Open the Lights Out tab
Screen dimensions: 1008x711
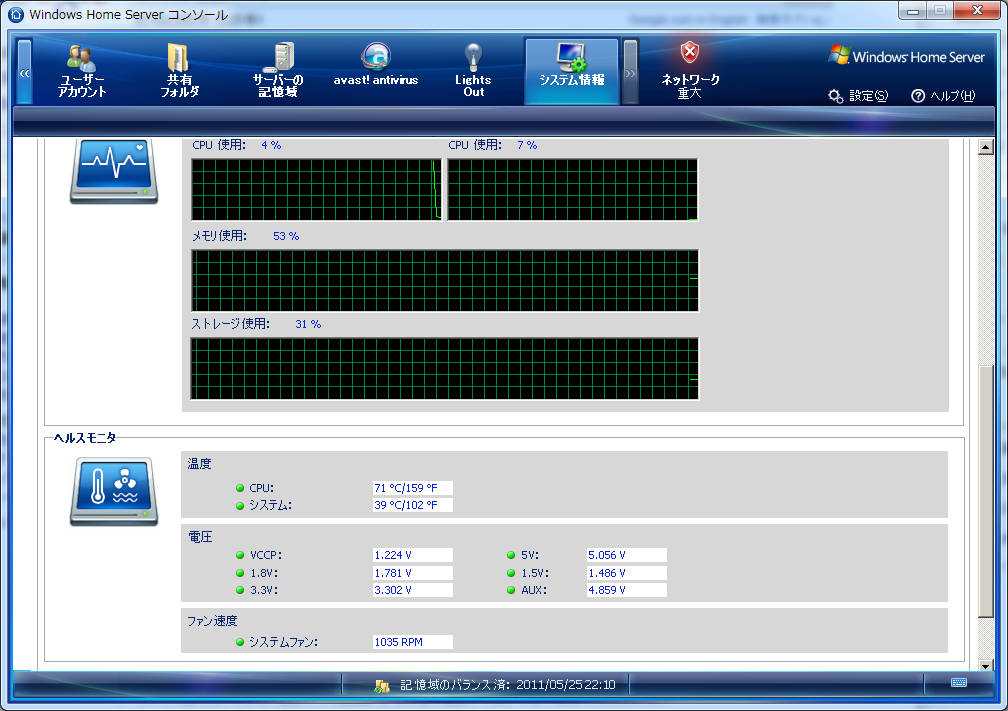pyautogui.click(x=473, y=71)
